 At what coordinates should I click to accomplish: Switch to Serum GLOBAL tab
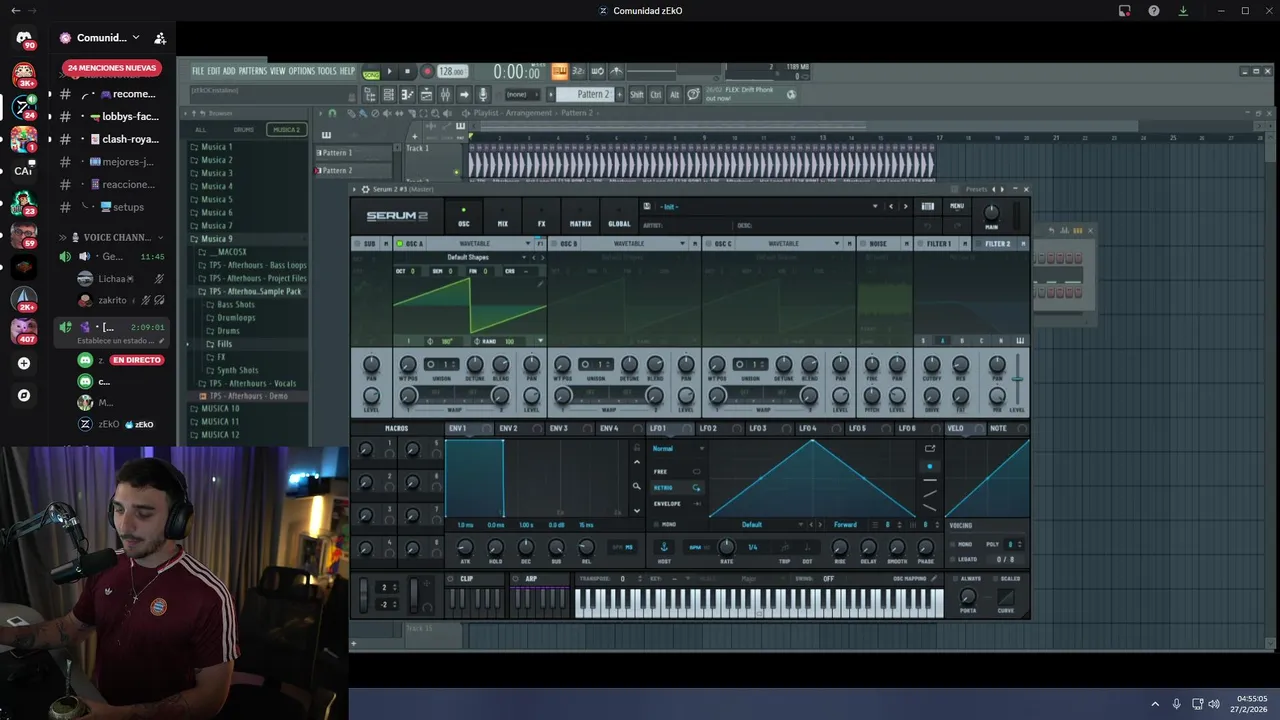click(x=619, y=217)
